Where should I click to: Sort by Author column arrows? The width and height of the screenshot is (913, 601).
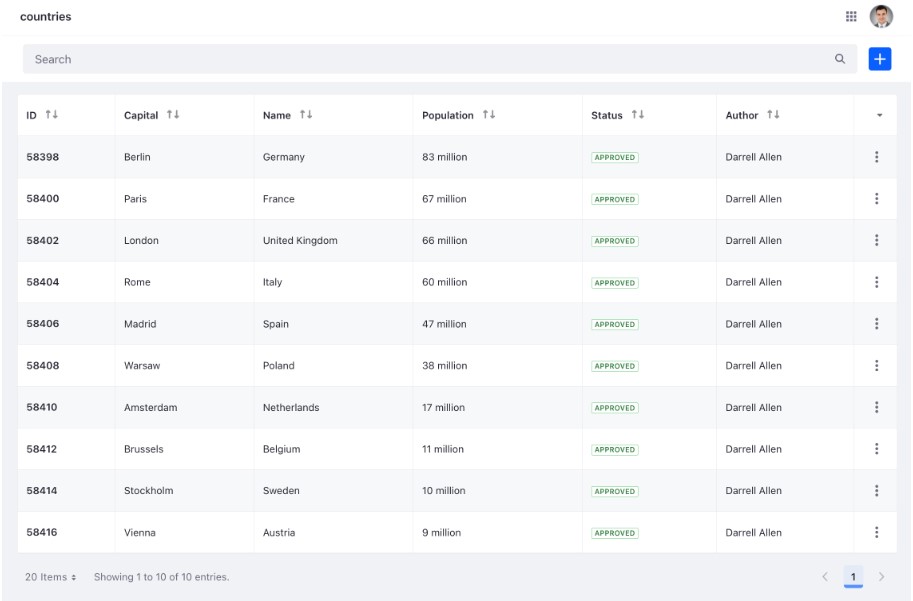click(x=773, y=115)
